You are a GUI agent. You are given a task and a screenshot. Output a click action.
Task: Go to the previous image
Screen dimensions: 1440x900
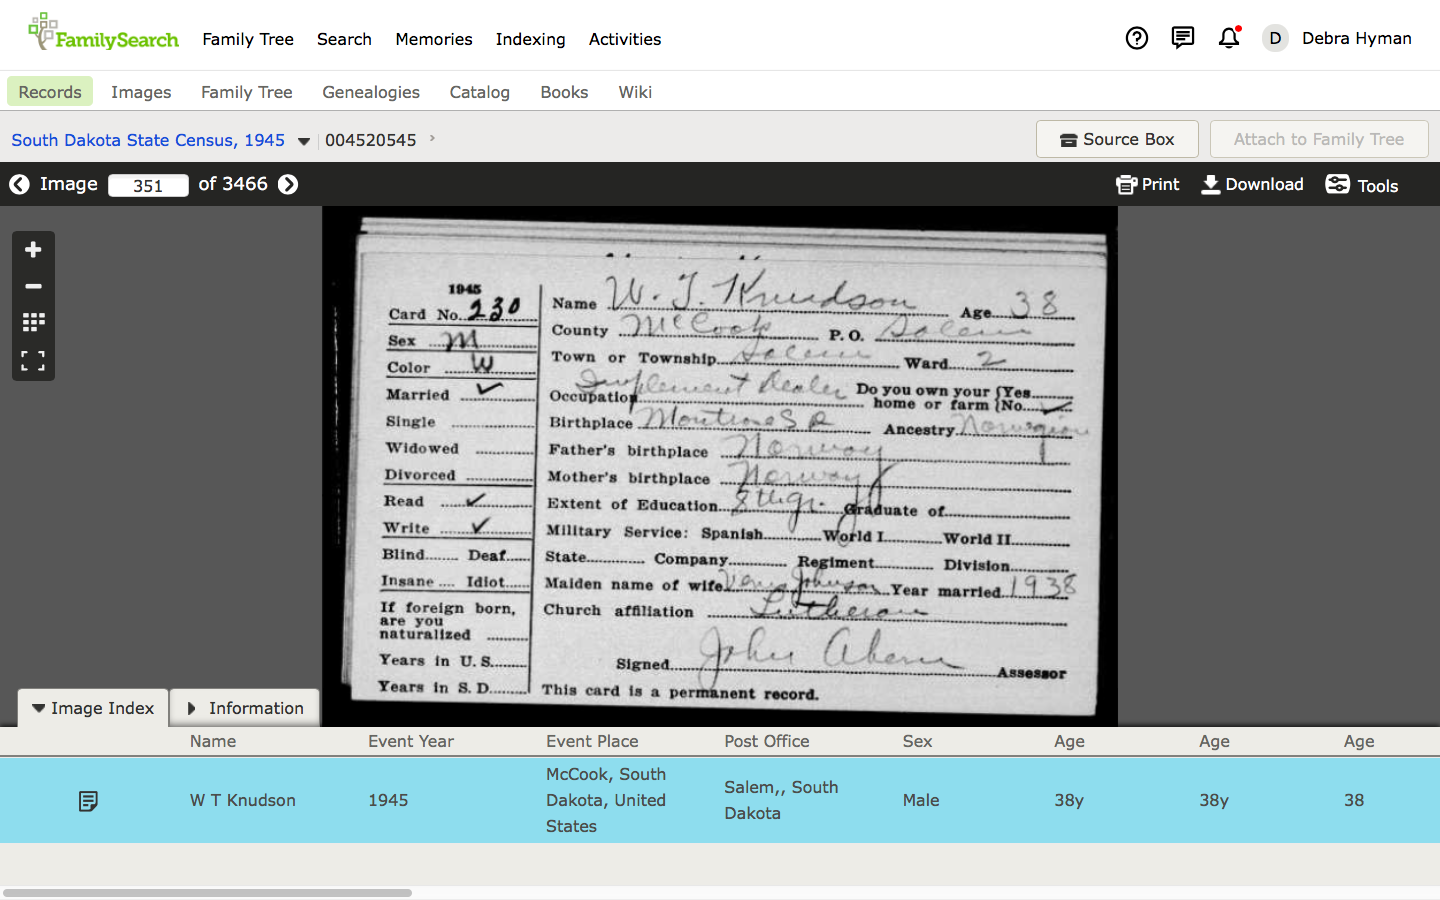pos(19,185)
